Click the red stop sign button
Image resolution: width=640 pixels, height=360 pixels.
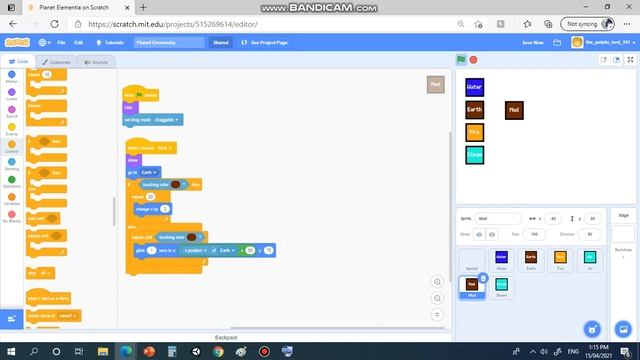pyautogui.click(x=473, y=60)
